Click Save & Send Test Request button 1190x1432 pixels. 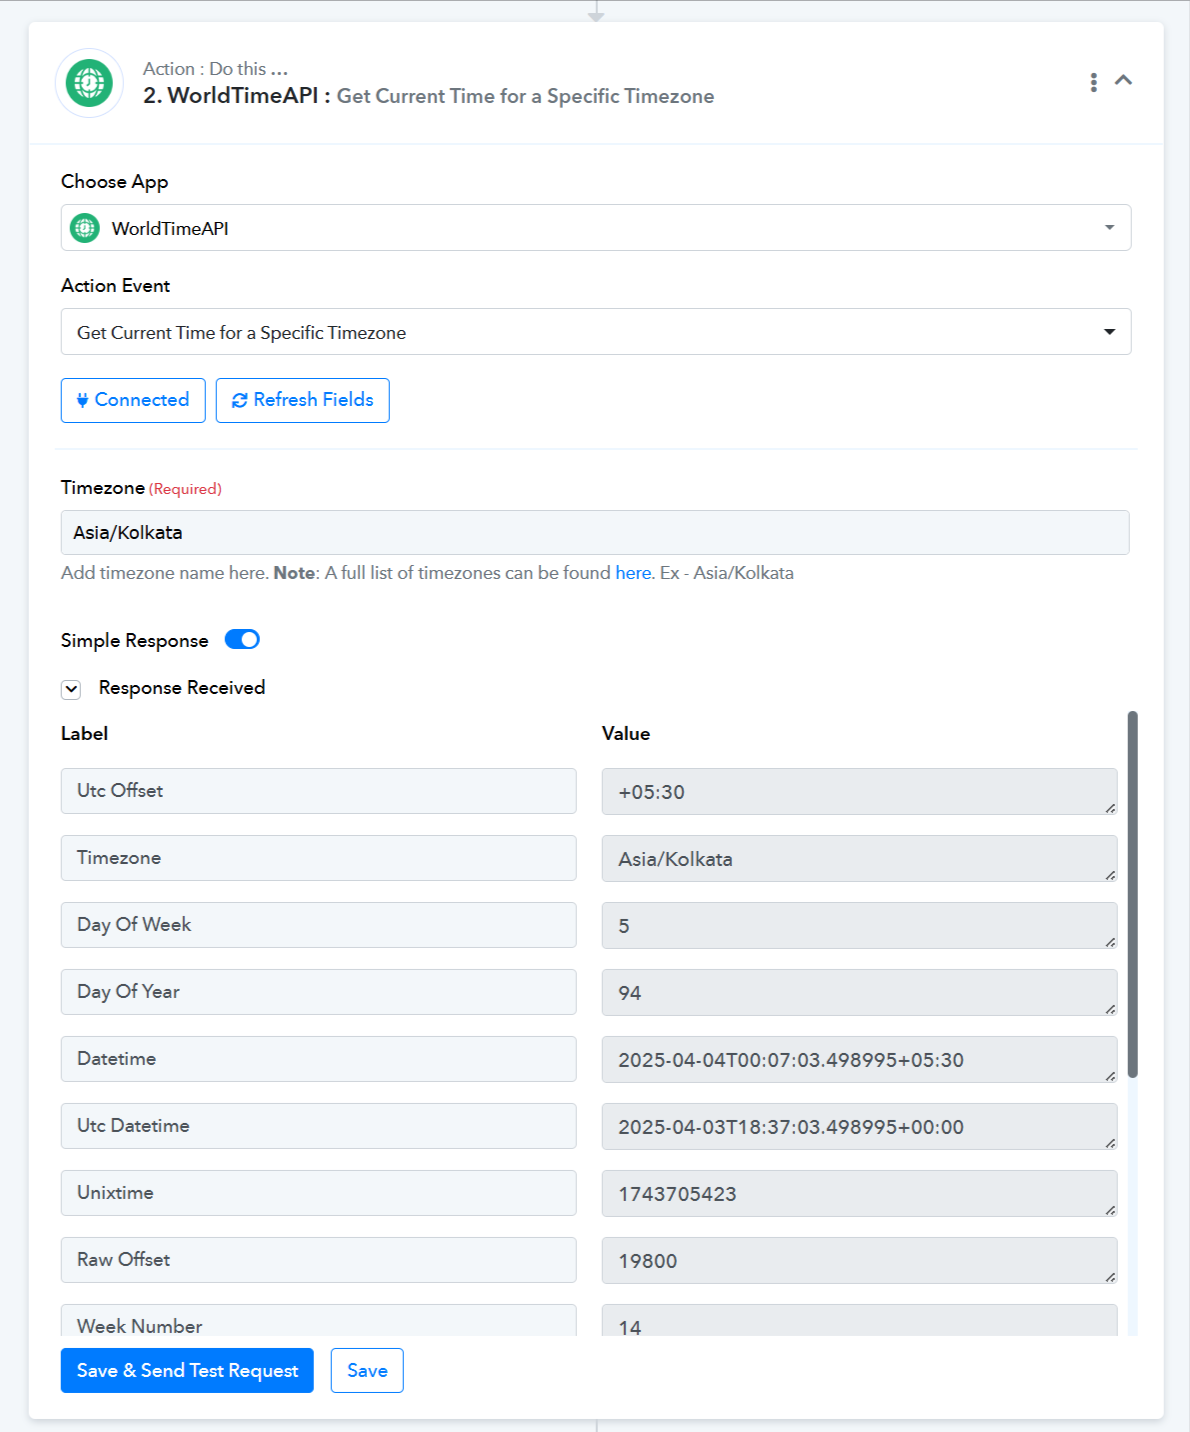187,1371
